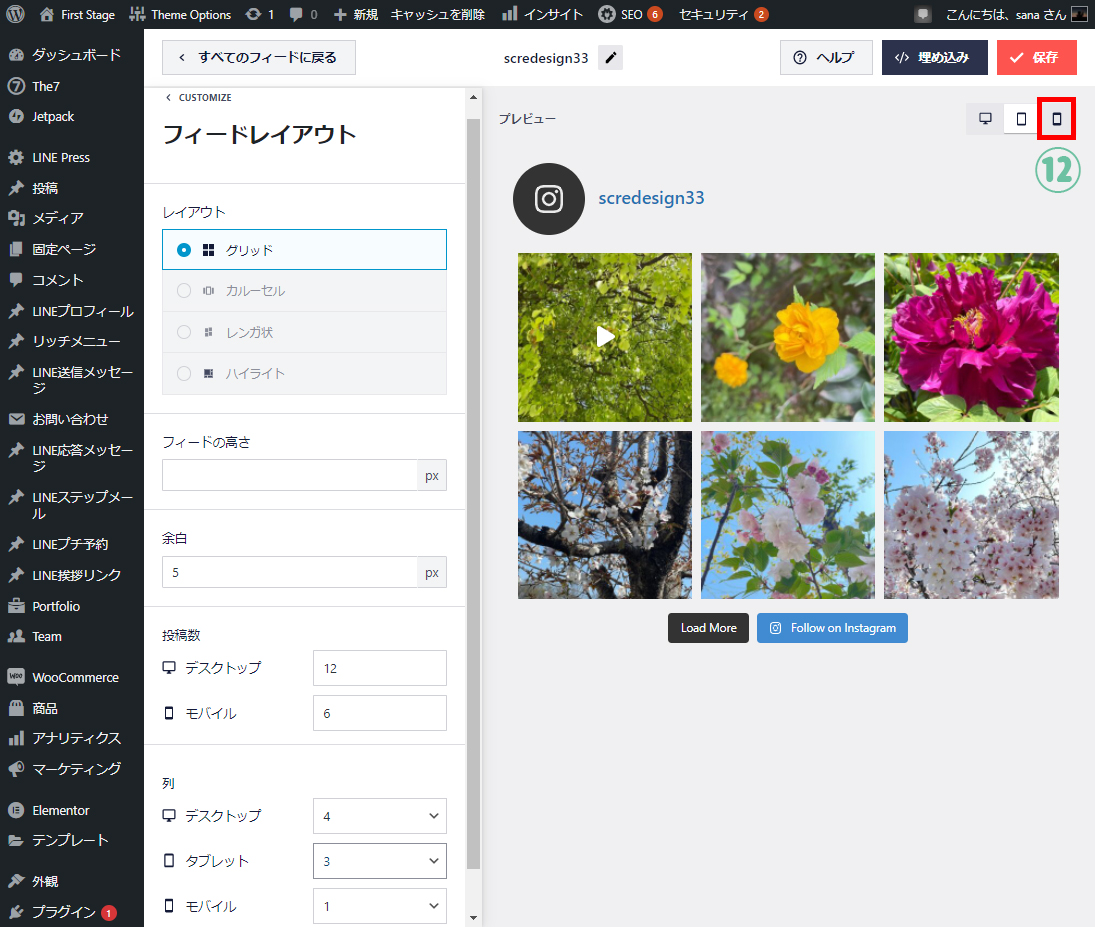Viewport: 1095px width, 927px height.
Task: Open WooCommerce in the sidebar menu
Action: (74, 677)
